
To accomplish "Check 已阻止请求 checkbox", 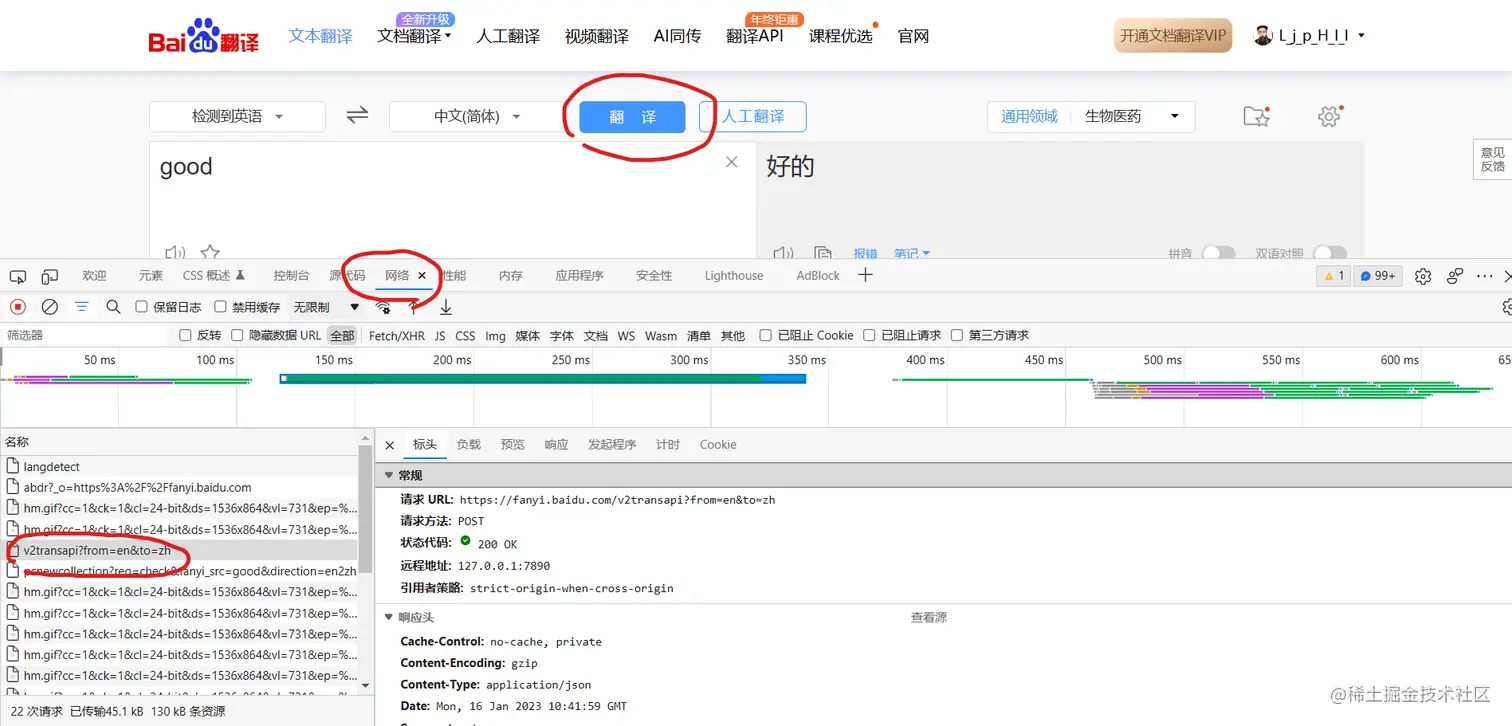I will click(x=870, y=336).
